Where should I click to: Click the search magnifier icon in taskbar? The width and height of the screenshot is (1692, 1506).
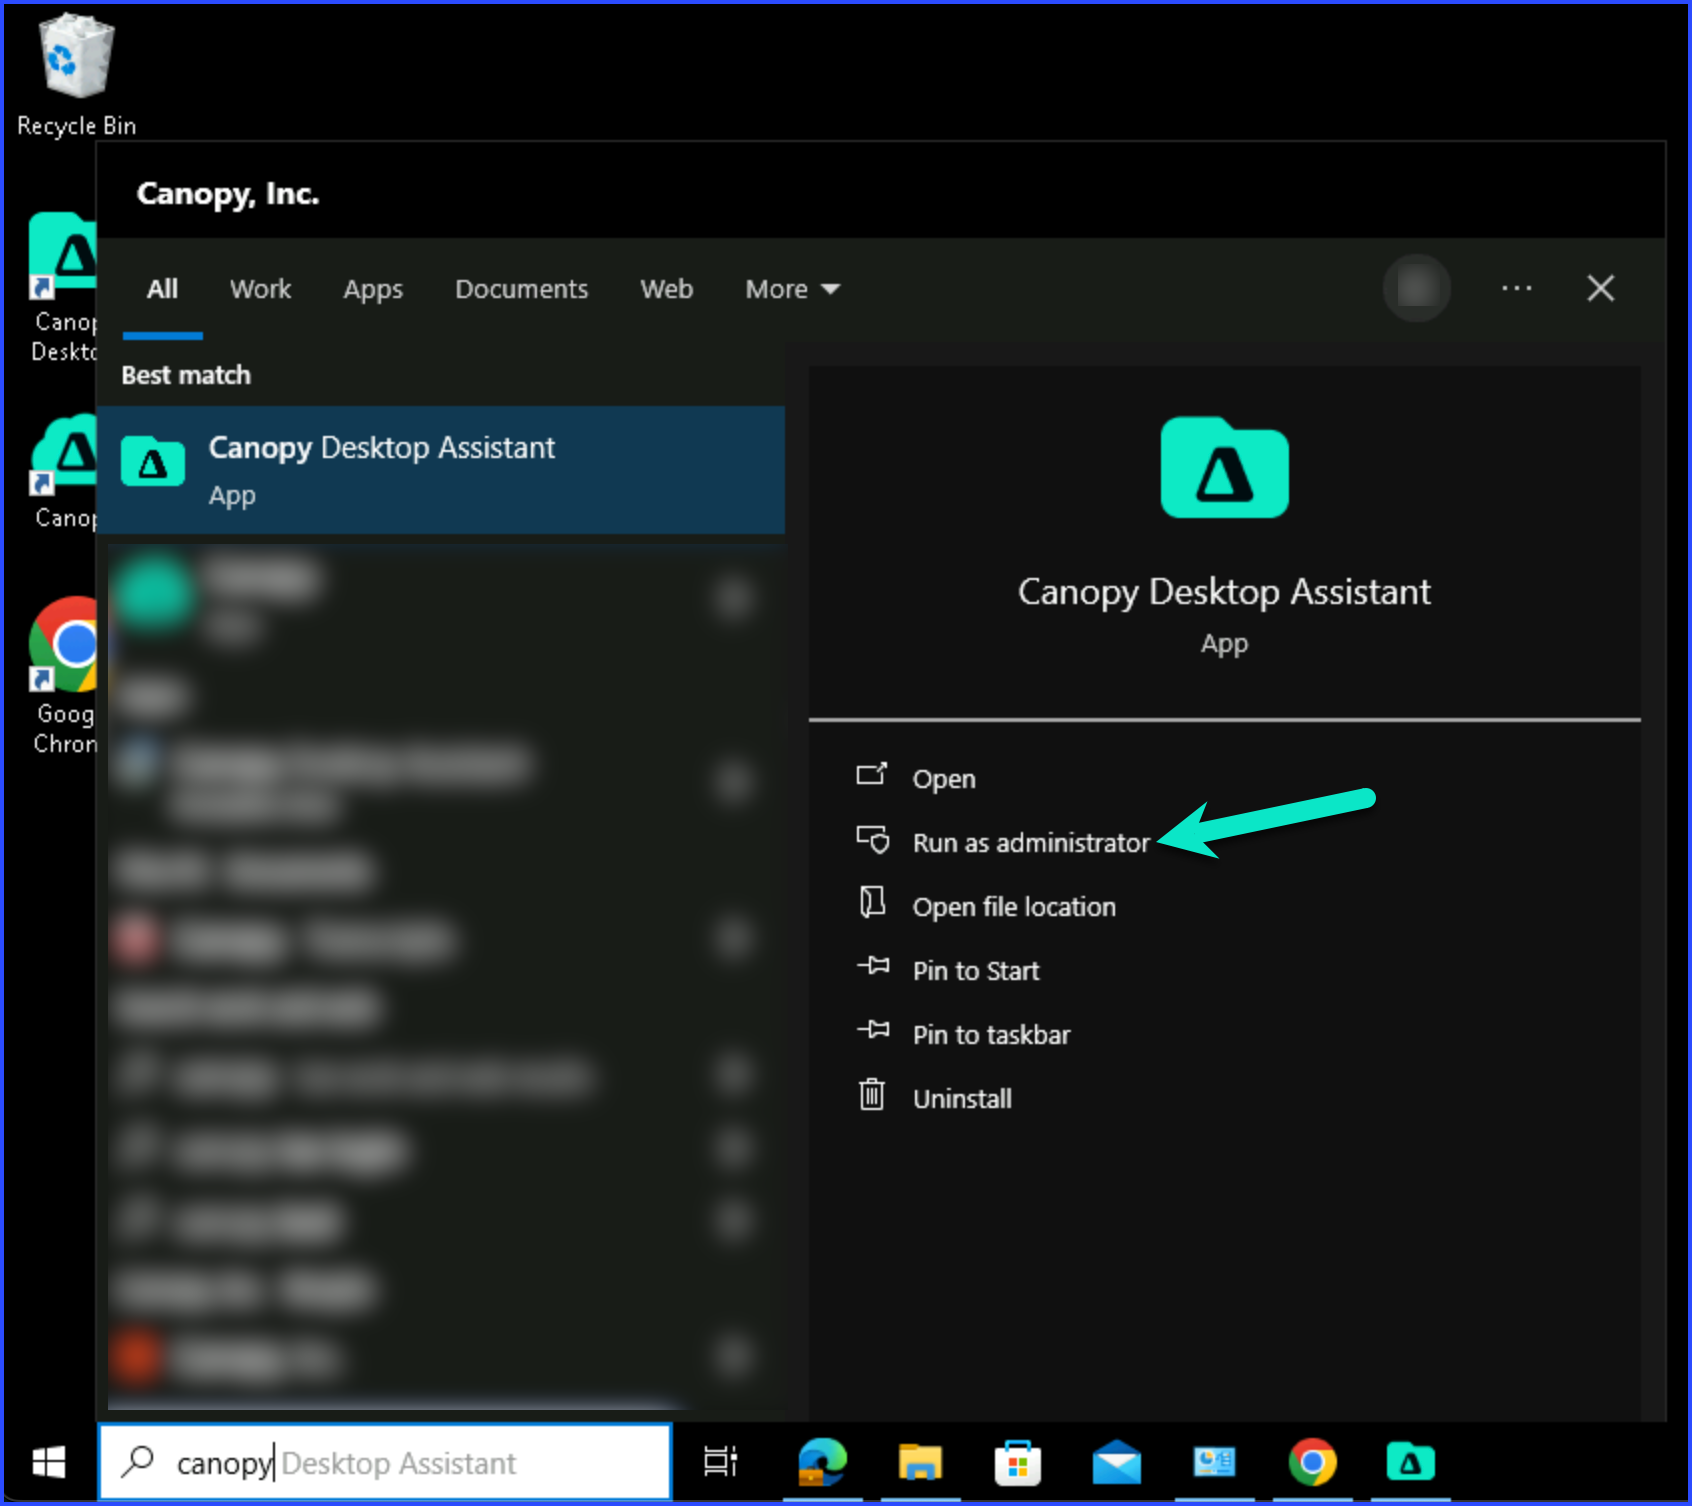[x=137, y=1462]
